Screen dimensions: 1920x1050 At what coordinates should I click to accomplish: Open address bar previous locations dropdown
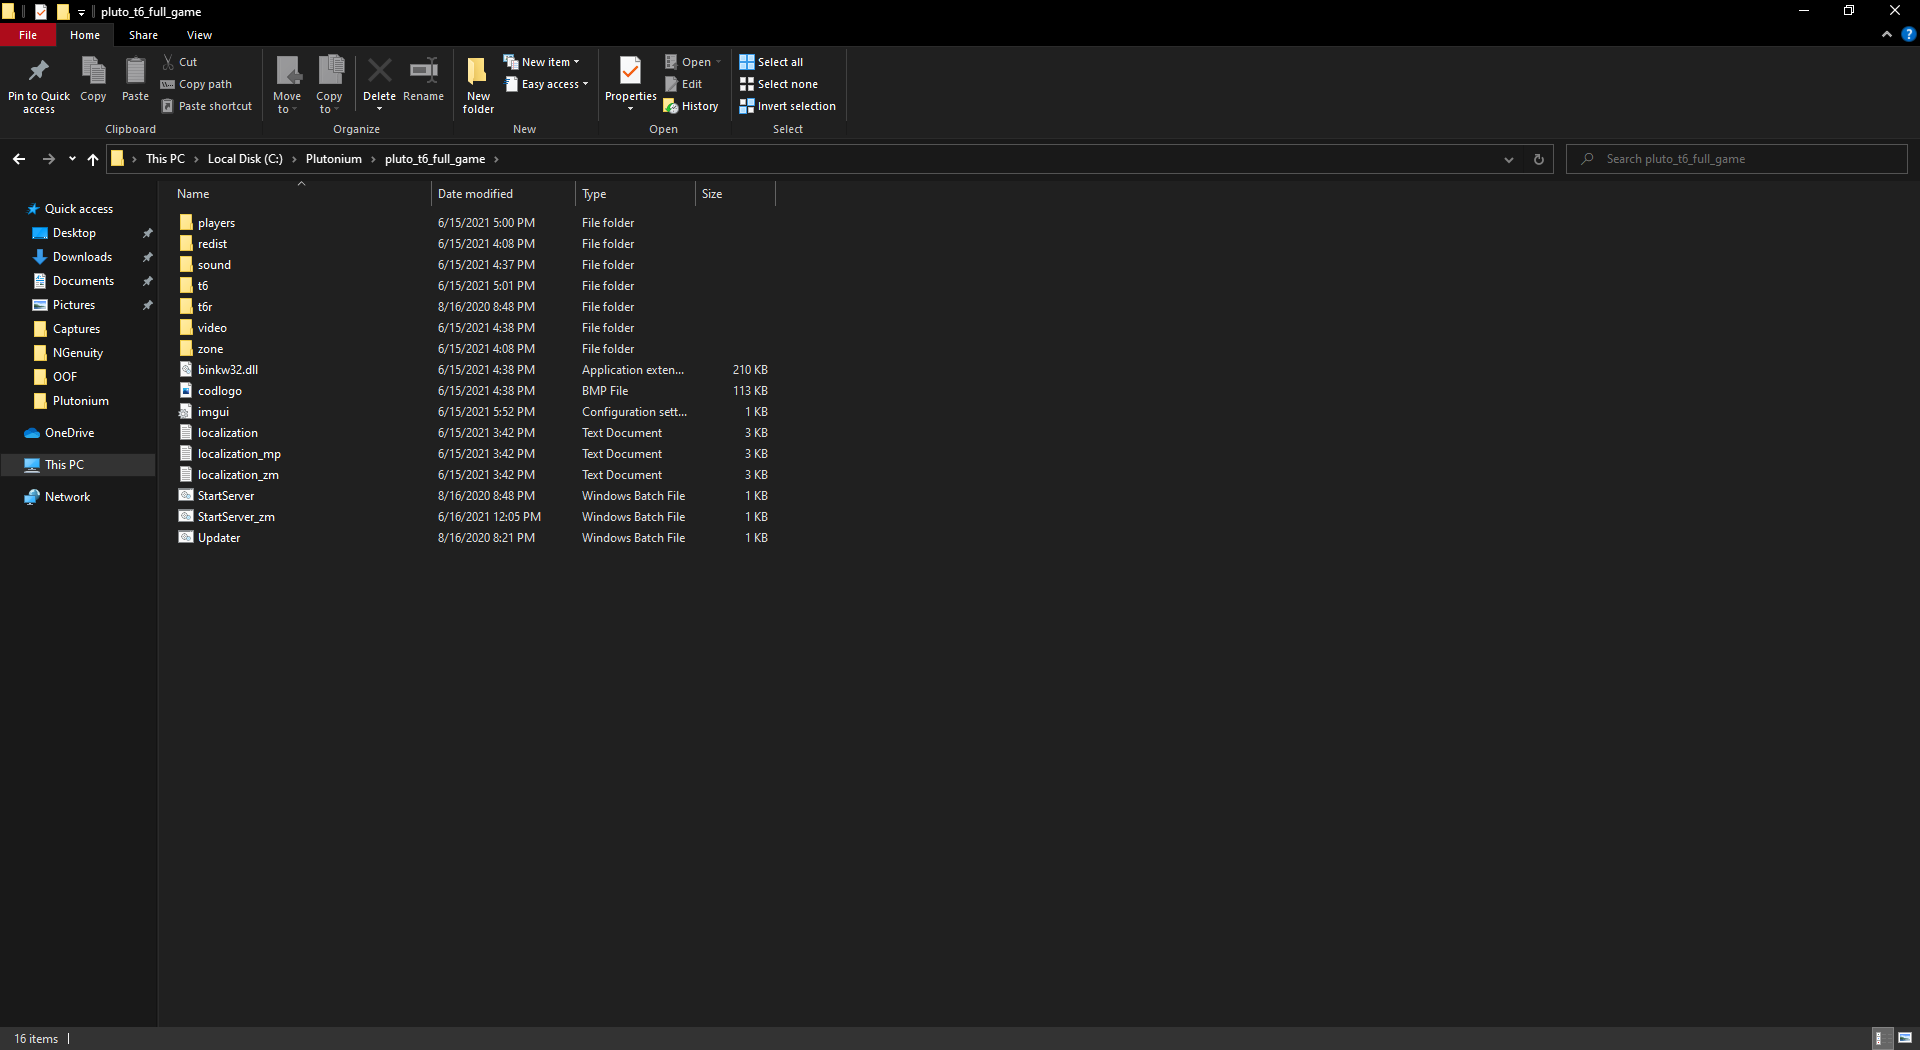click(1509, 159)
